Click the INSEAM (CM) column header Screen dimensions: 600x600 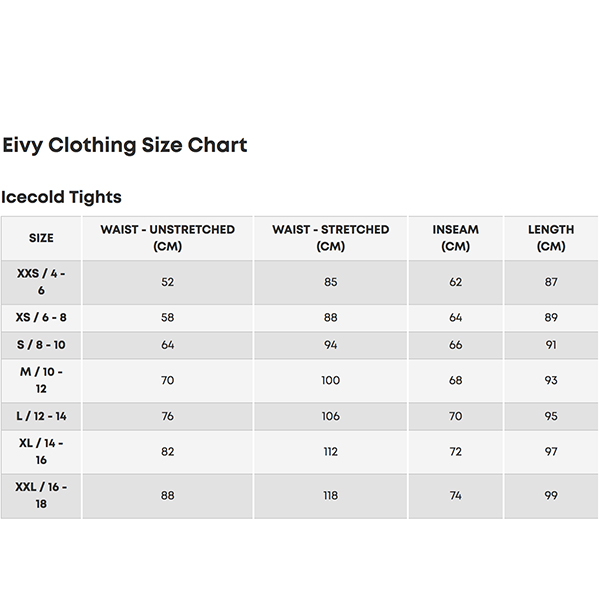coord(455,238)
